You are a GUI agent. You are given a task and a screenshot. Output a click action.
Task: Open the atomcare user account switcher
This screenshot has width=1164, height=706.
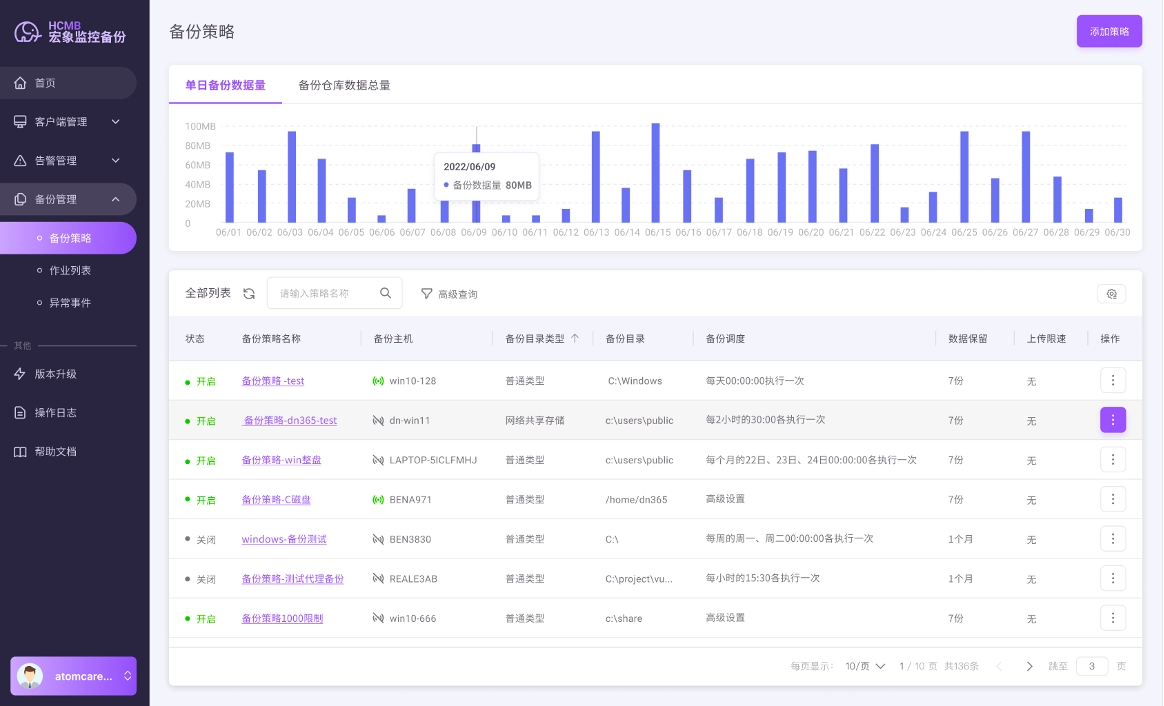click(x=73, y=676)
